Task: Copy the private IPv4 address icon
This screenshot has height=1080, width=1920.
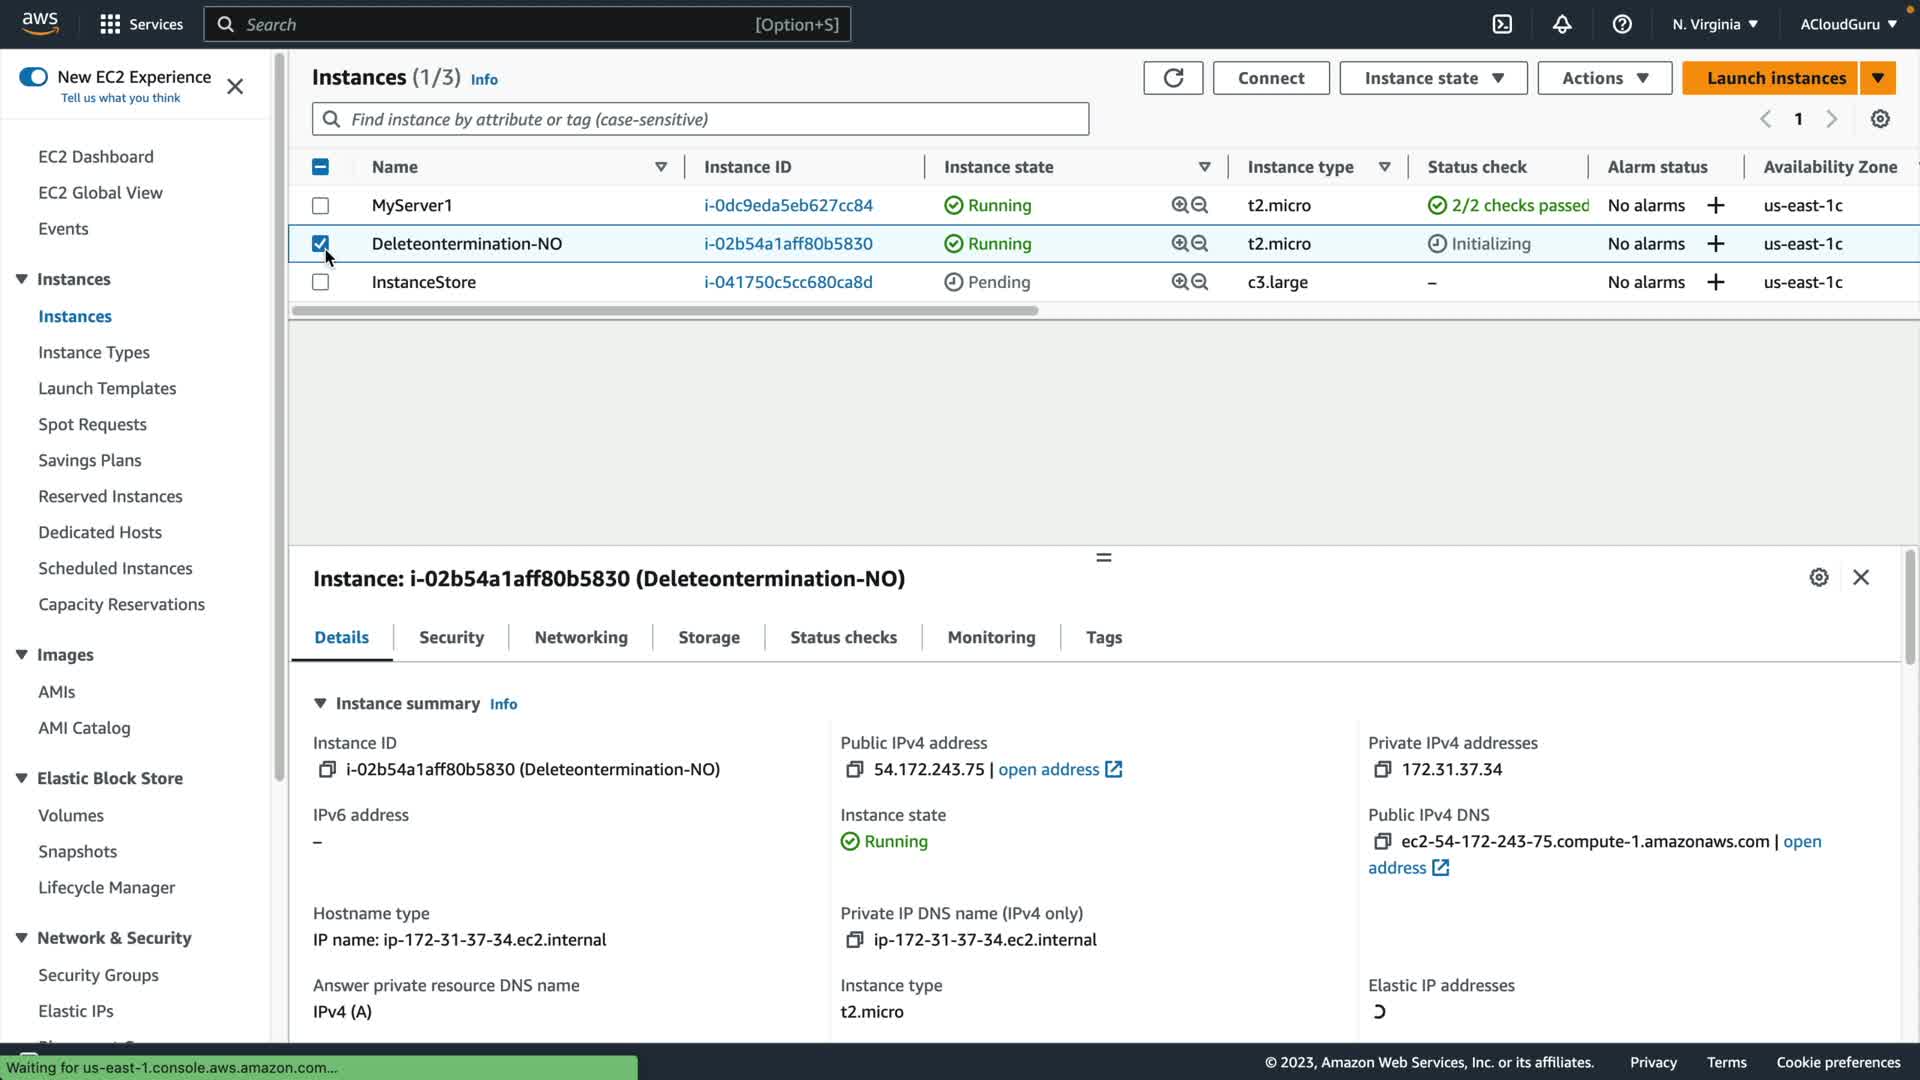Action: point(1382,769)
